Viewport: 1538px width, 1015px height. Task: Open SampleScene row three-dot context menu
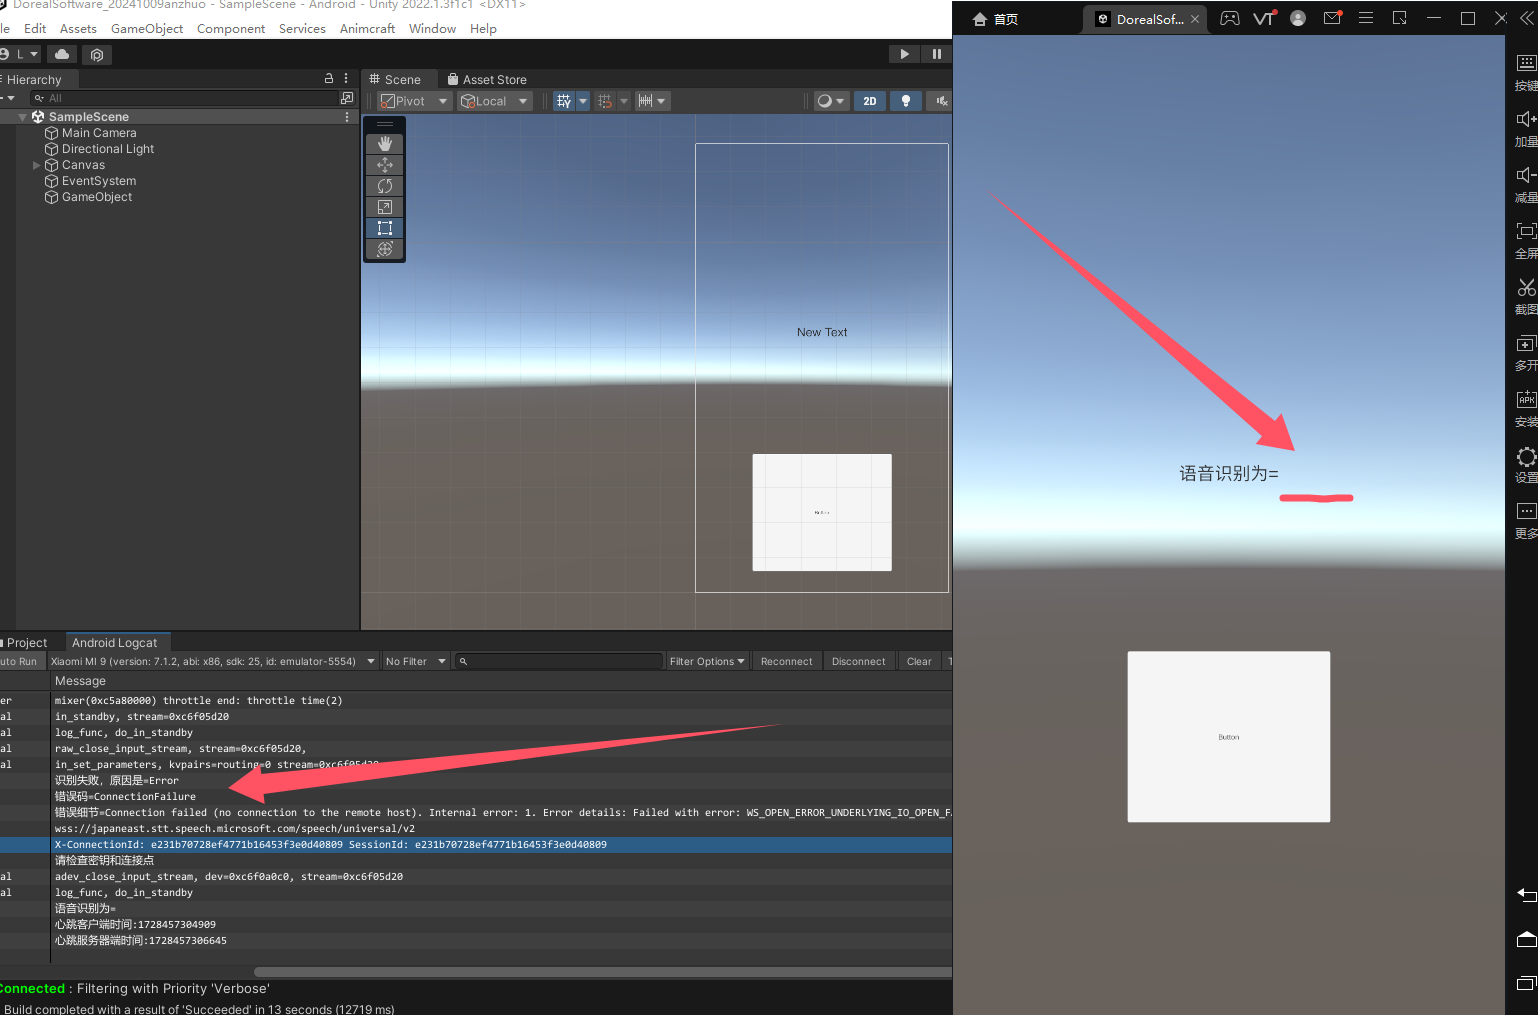[x=347, y=117]
